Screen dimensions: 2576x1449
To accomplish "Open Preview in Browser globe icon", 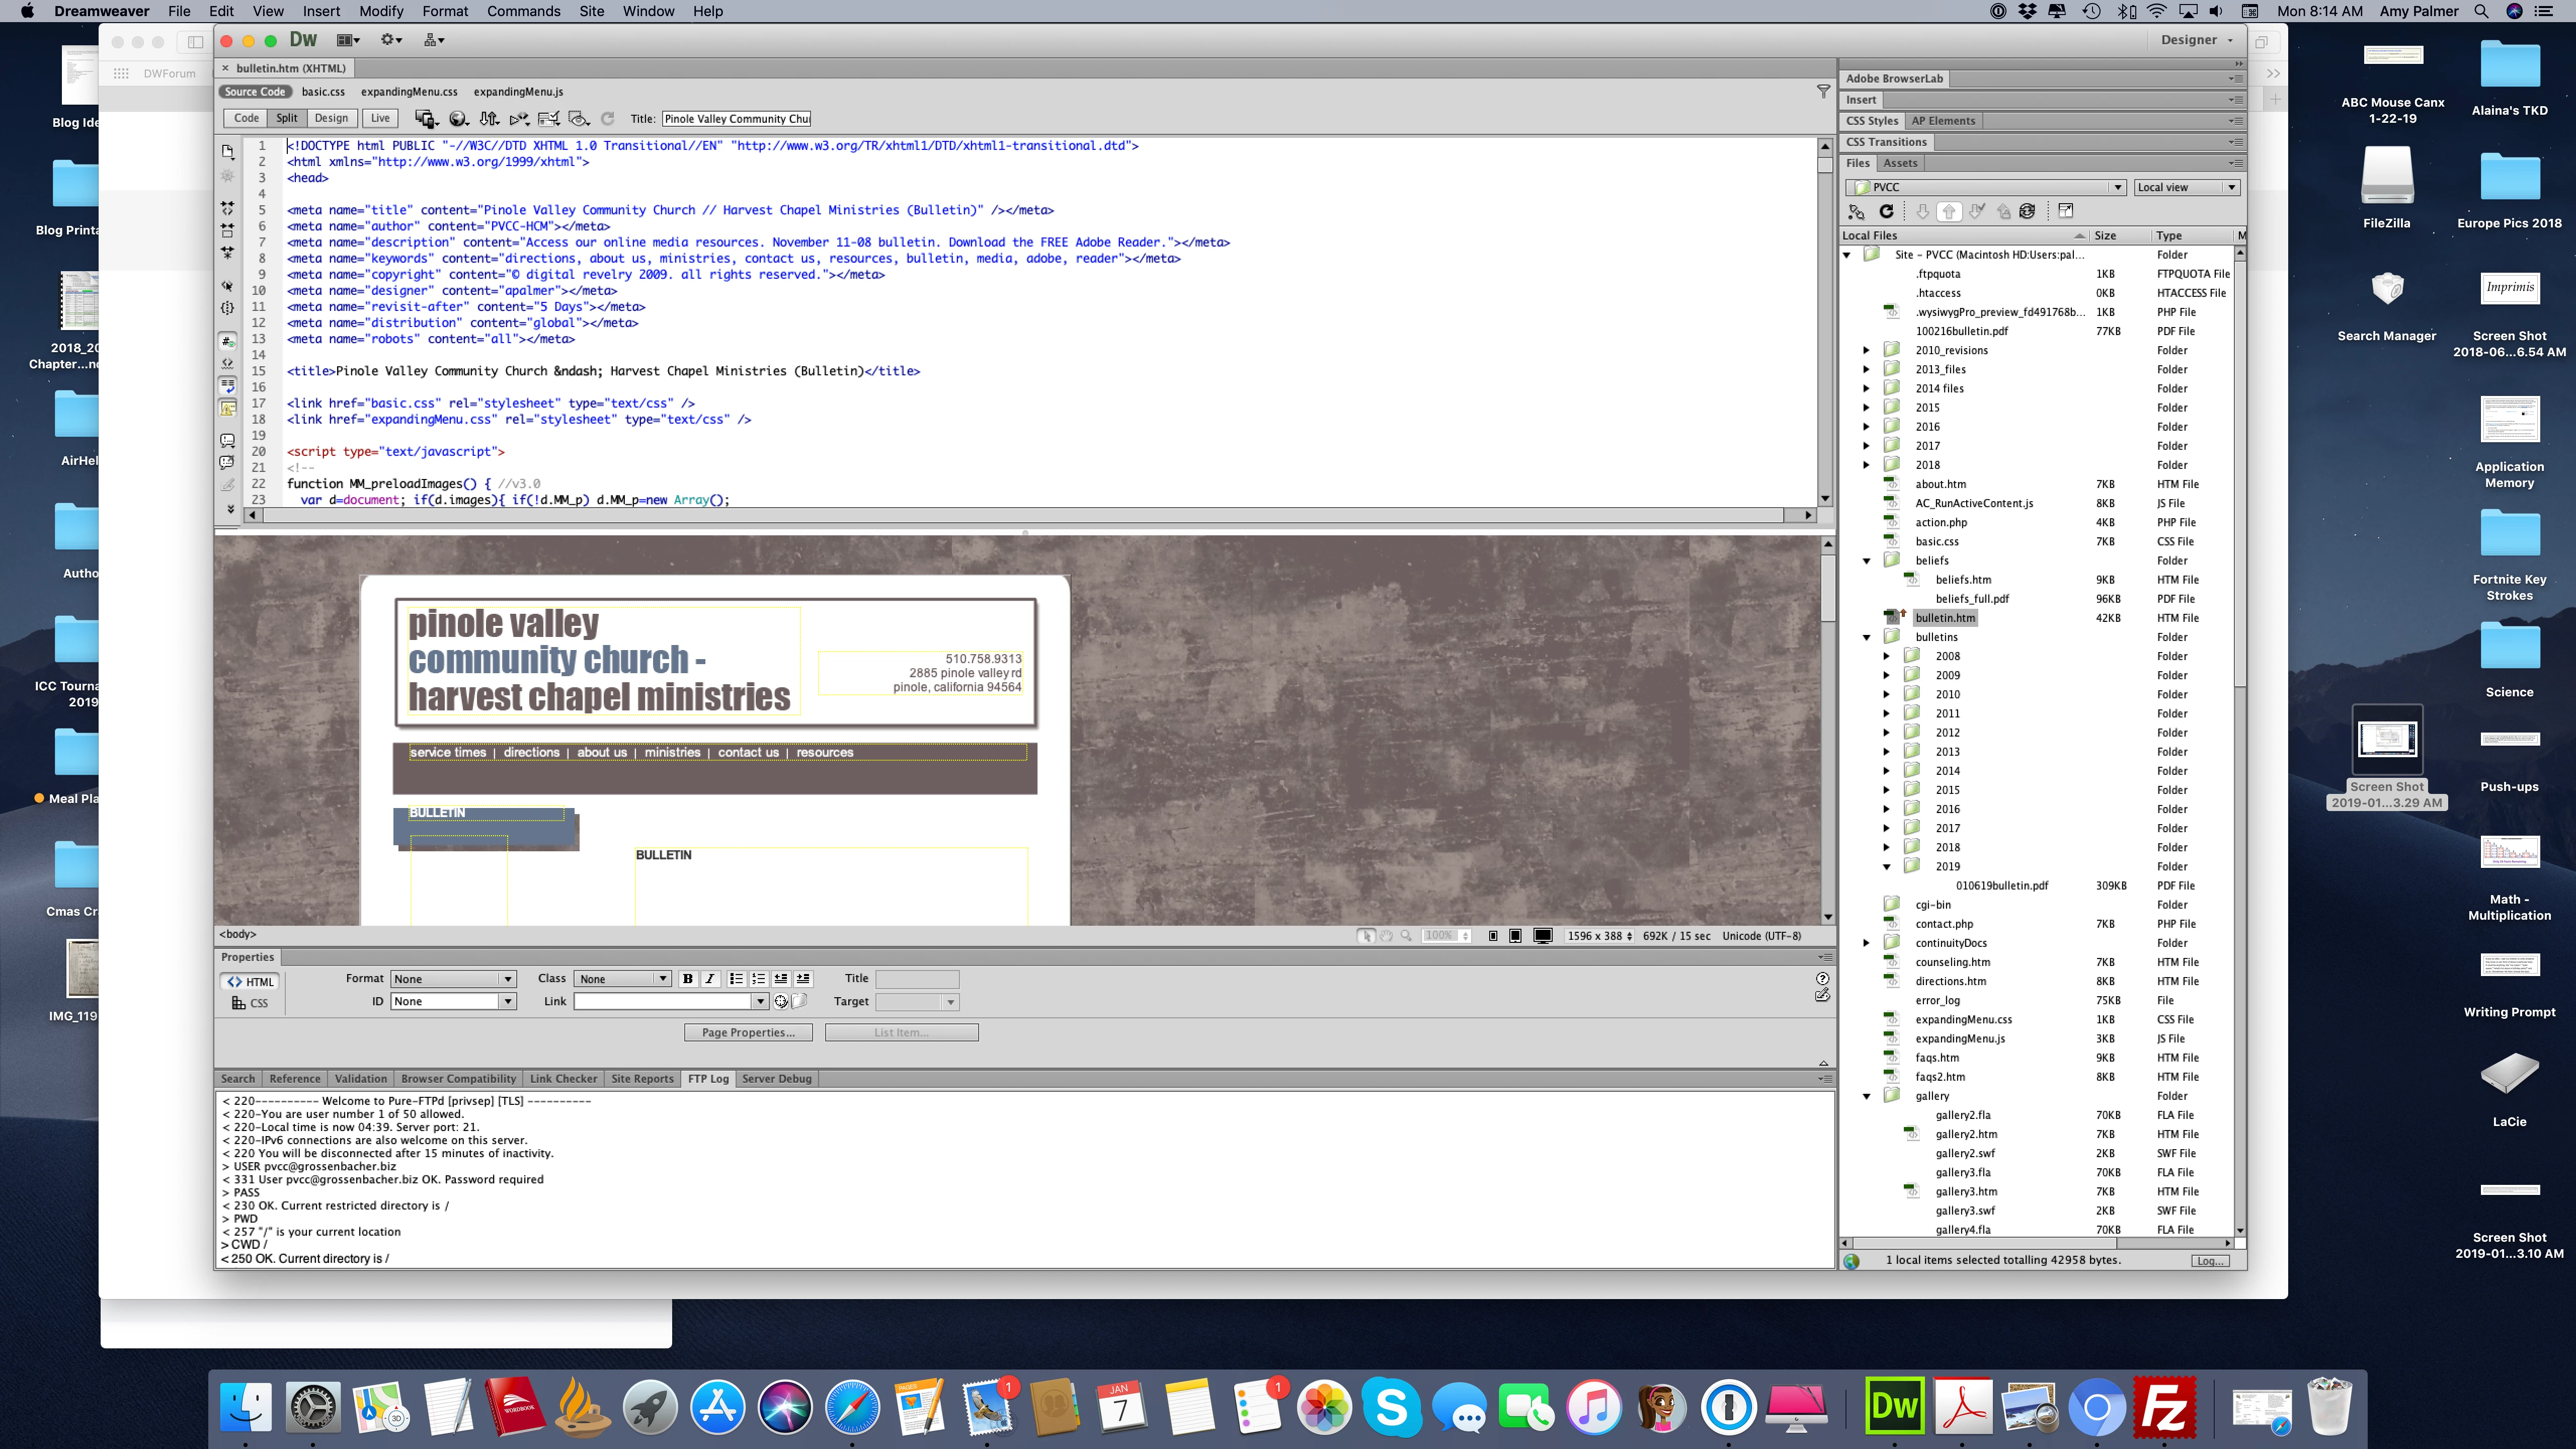I will [458, 118].
